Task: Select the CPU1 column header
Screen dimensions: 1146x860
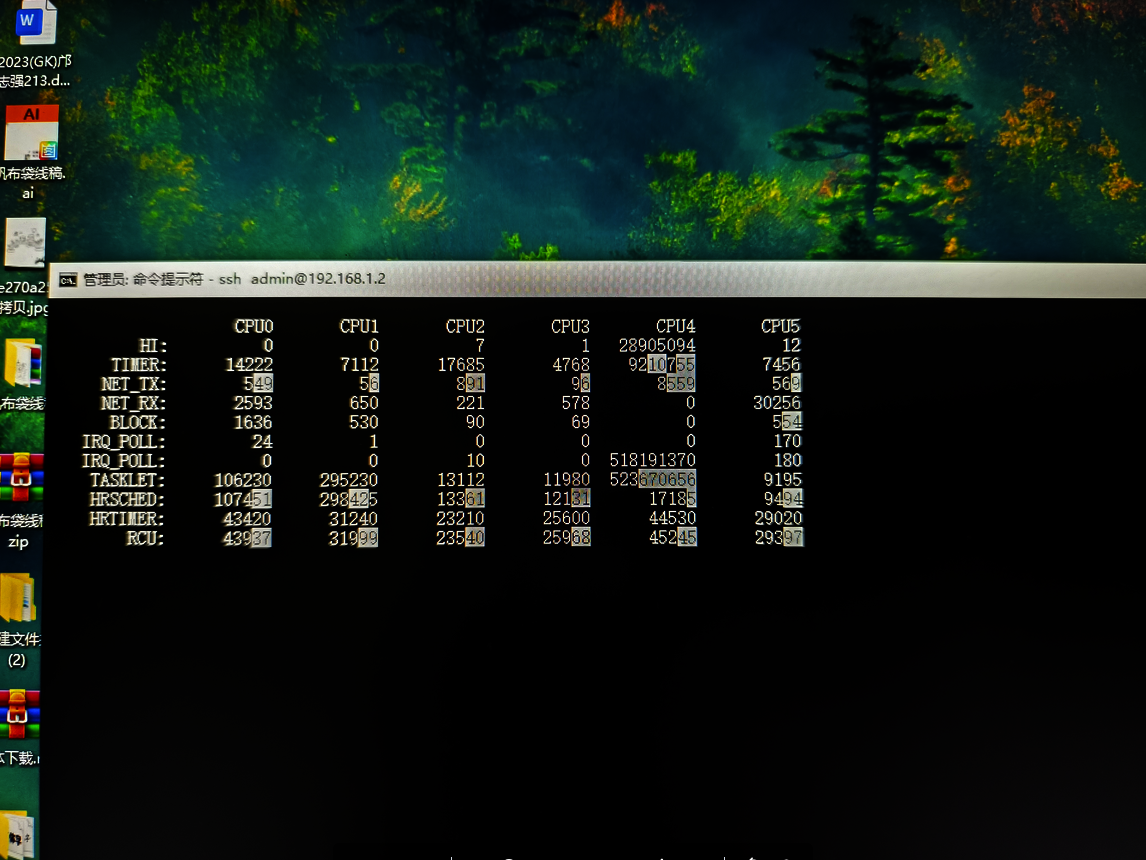Action: click(359, 326)
